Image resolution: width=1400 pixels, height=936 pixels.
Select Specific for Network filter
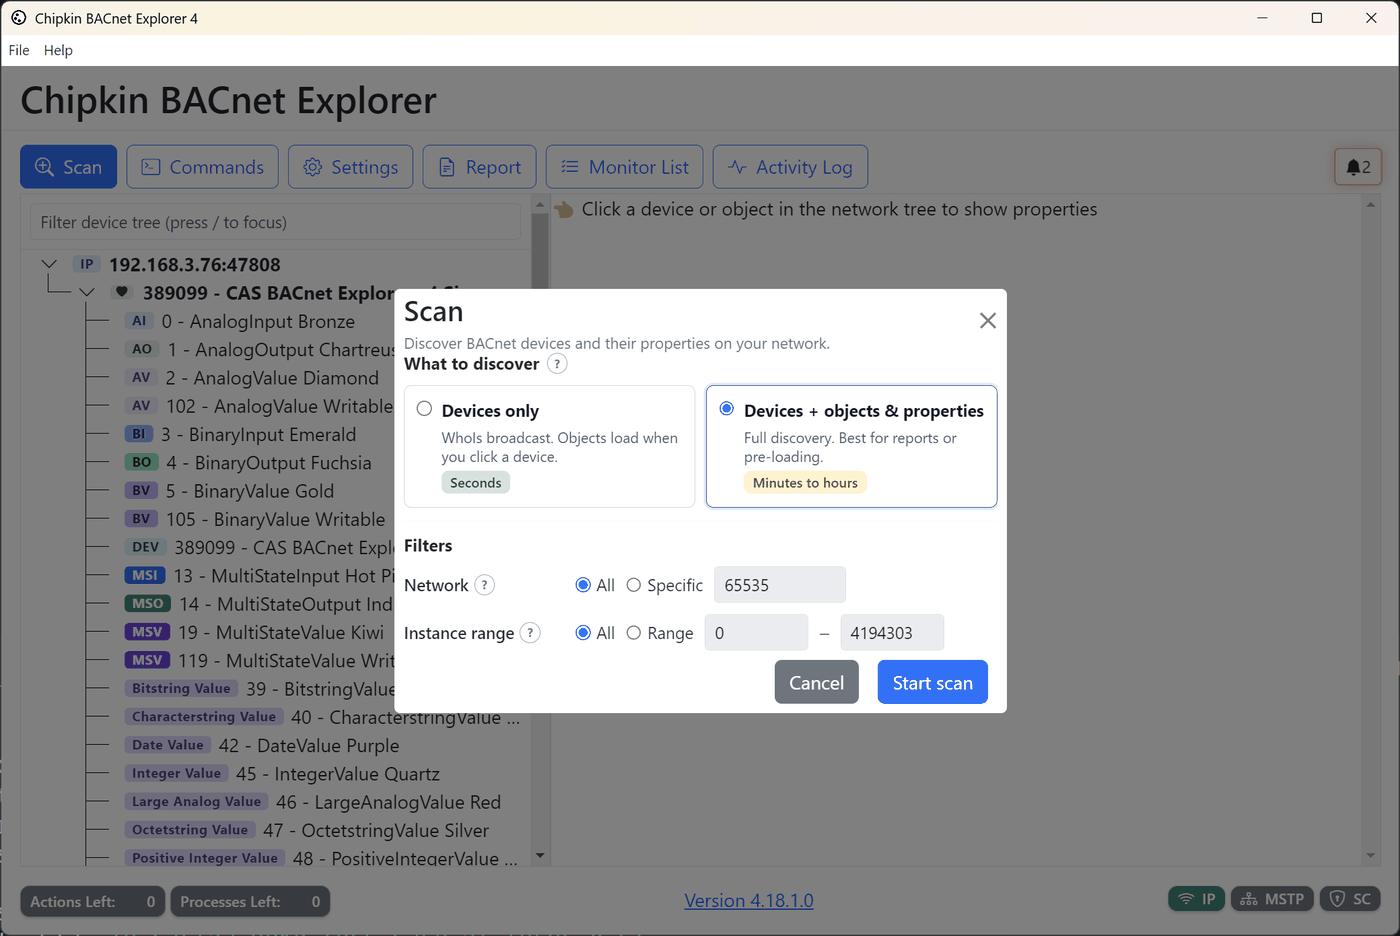634,585
